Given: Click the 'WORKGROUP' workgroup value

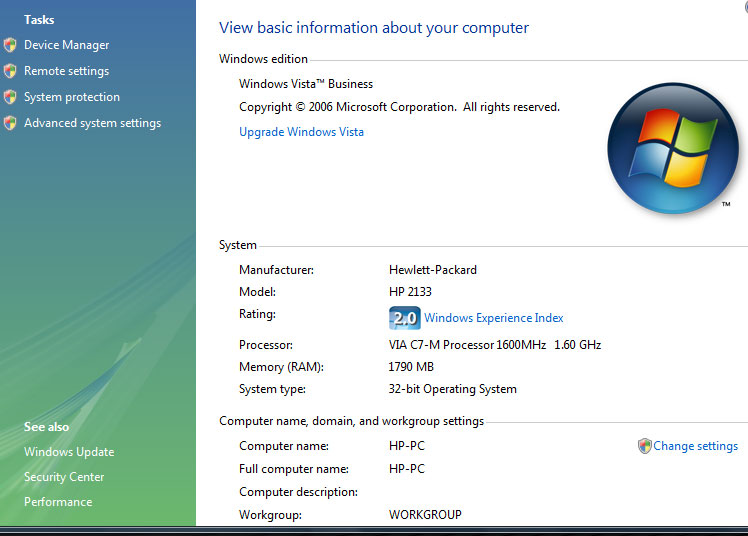Looking at the screenshot, I should tap(425, 515).
